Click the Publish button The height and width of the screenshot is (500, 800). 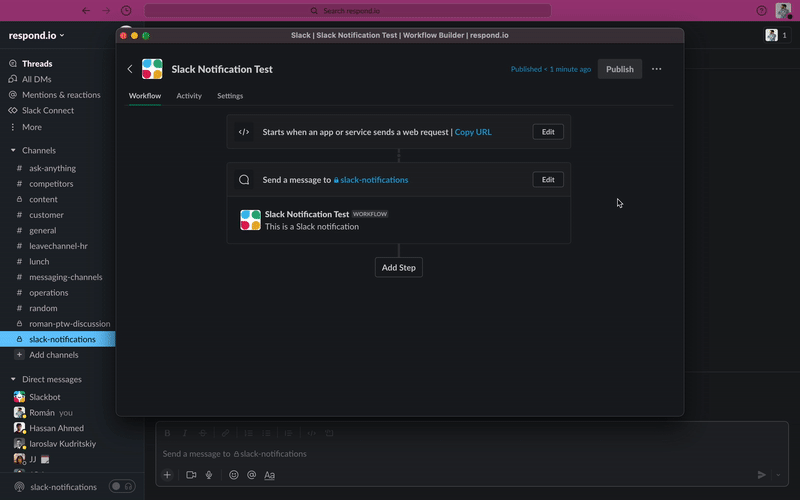point(620,69)
